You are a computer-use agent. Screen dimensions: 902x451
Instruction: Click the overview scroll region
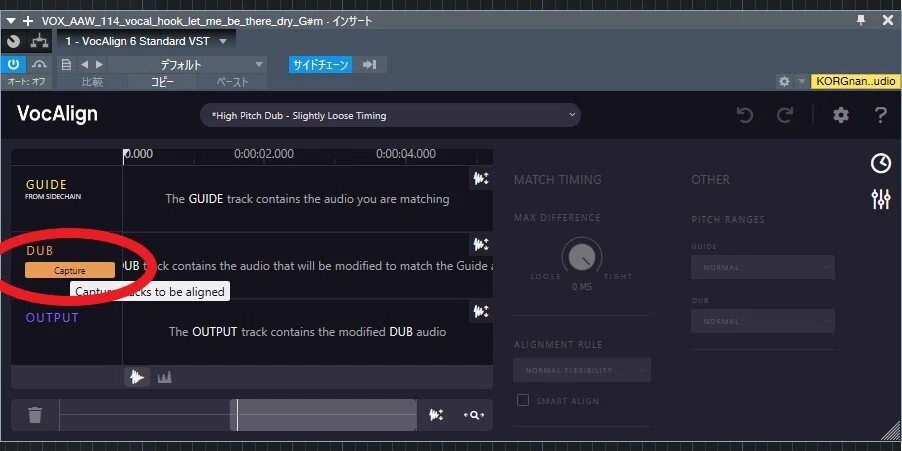click(x=323, y=415)
